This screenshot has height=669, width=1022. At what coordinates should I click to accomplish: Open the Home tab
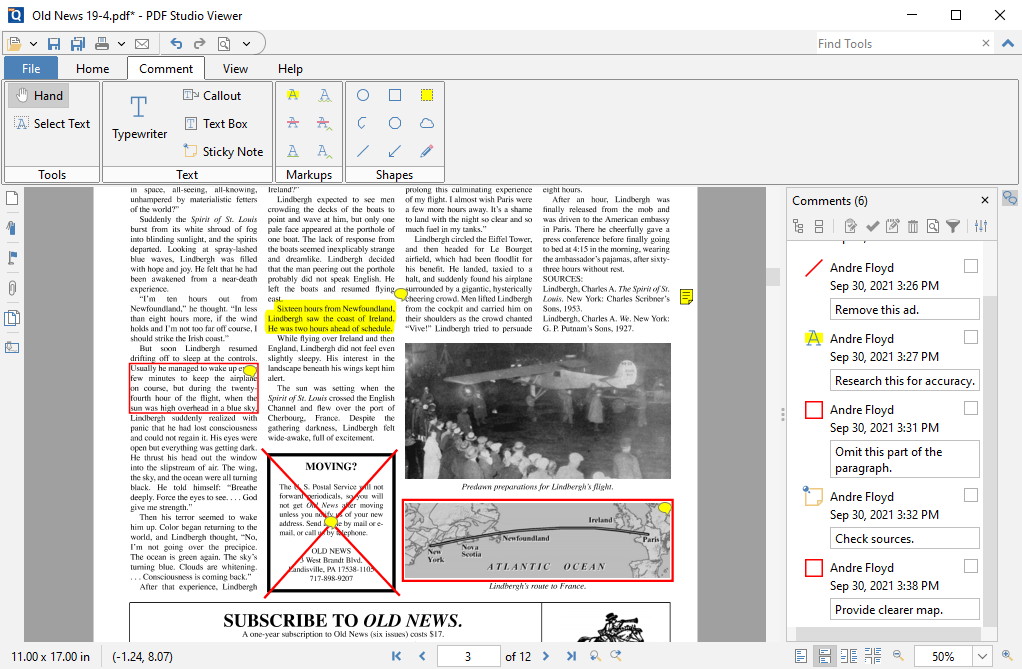(93, 68)
